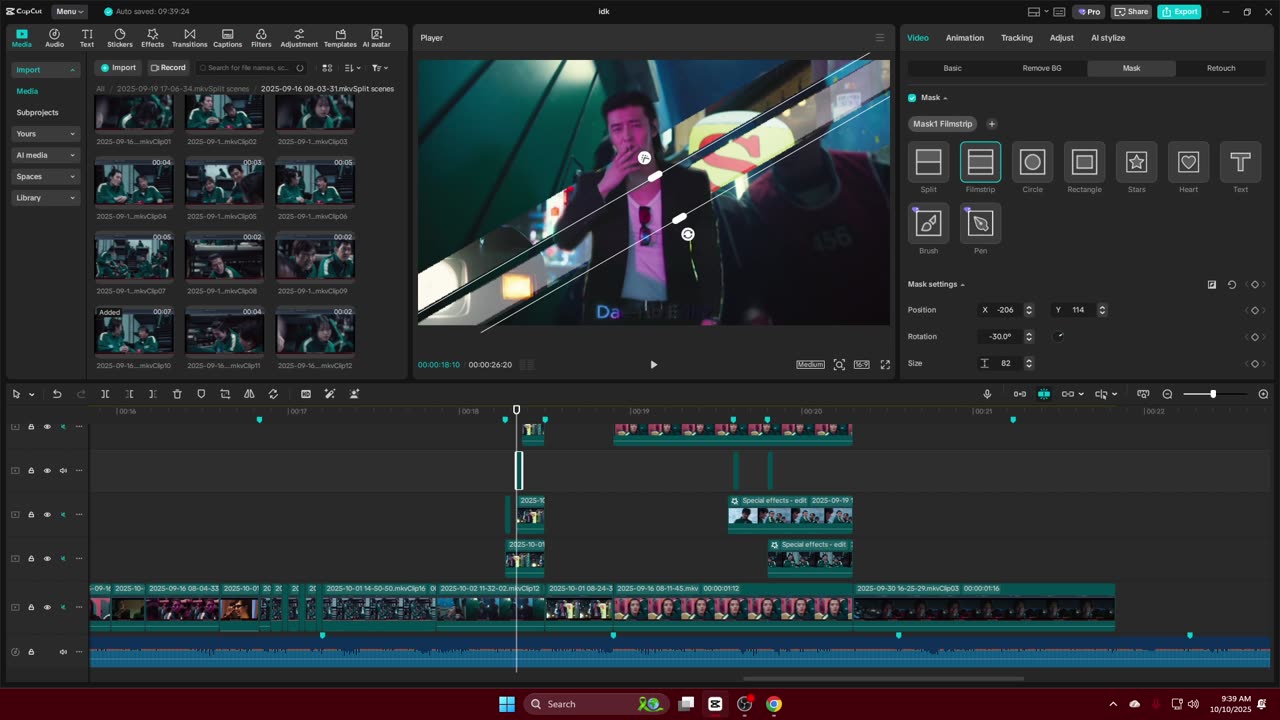Hide the top timeline track with eye icon
This screenshot has height=720, width=1280.
tap(47, 427)
